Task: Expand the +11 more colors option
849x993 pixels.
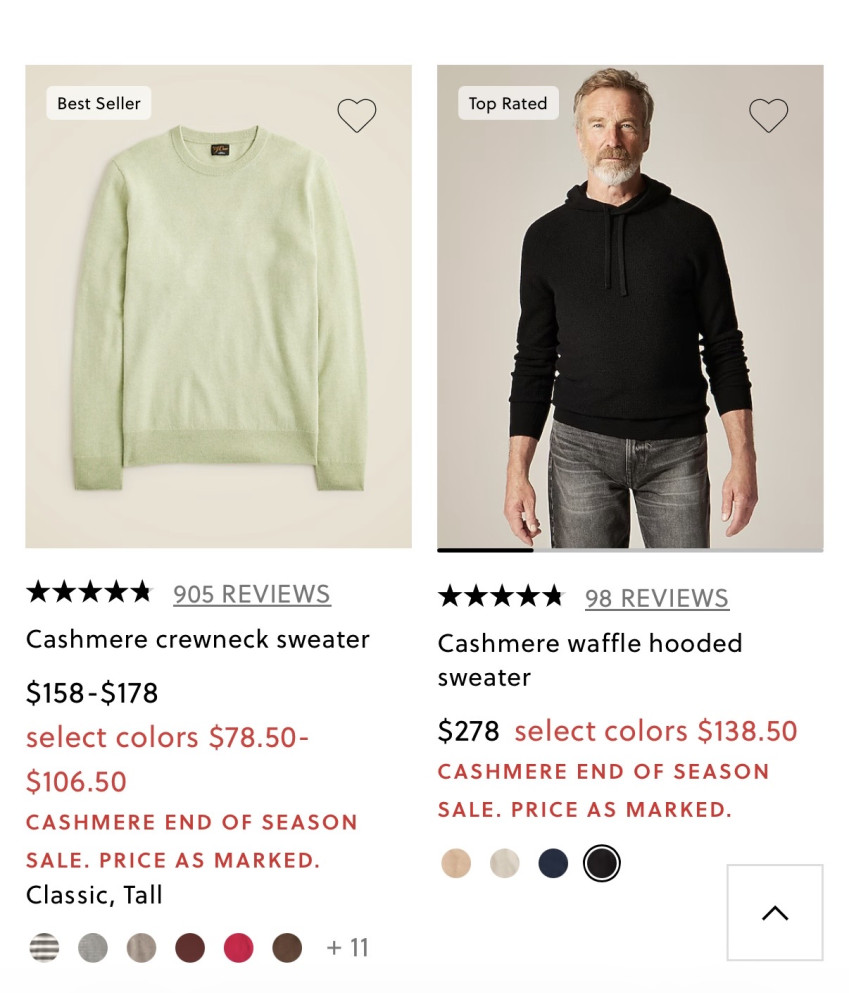Action: (347, 947)
